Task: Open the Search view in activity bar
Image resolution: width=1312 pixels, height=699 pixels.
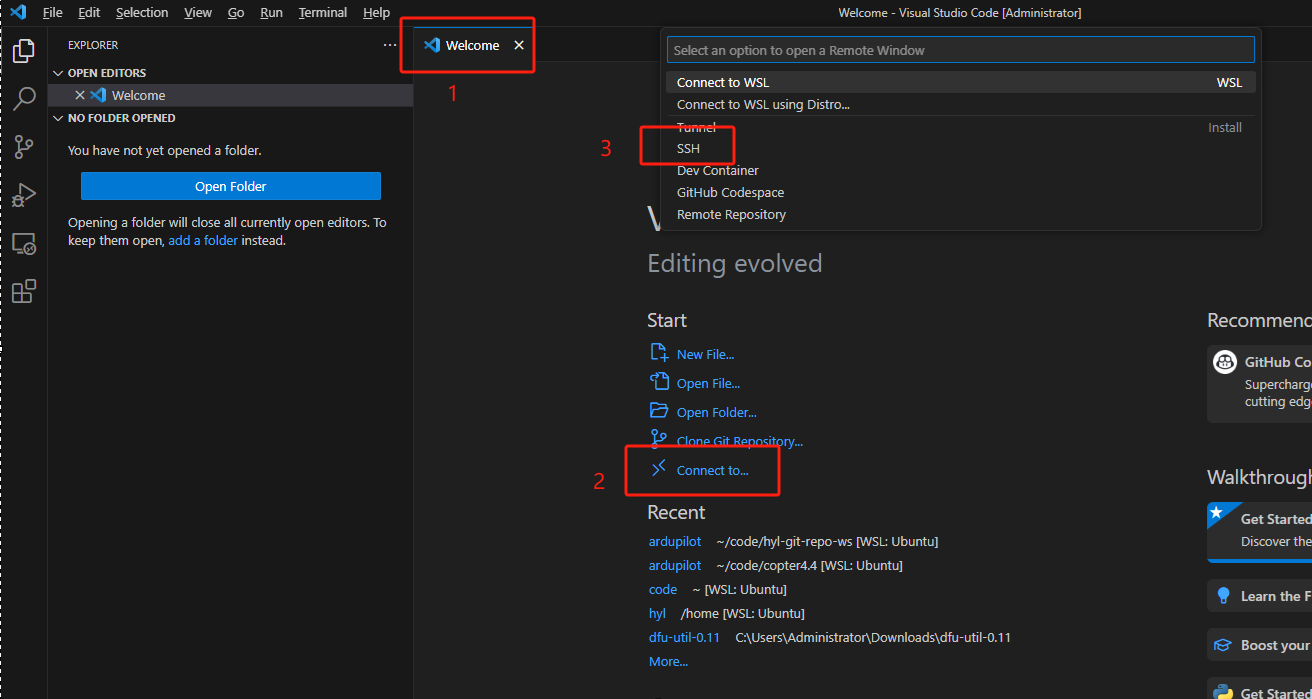Action: [23, 98]
